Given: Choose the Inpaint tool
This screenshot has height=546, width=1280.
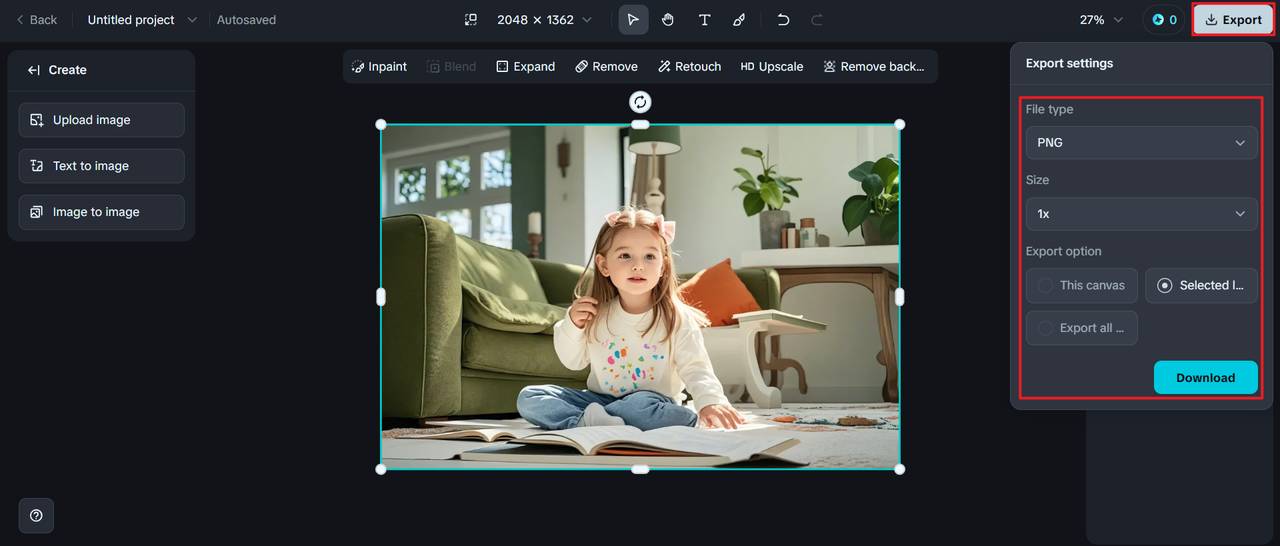Looking at the screenshot, I should tap(379, 67).
